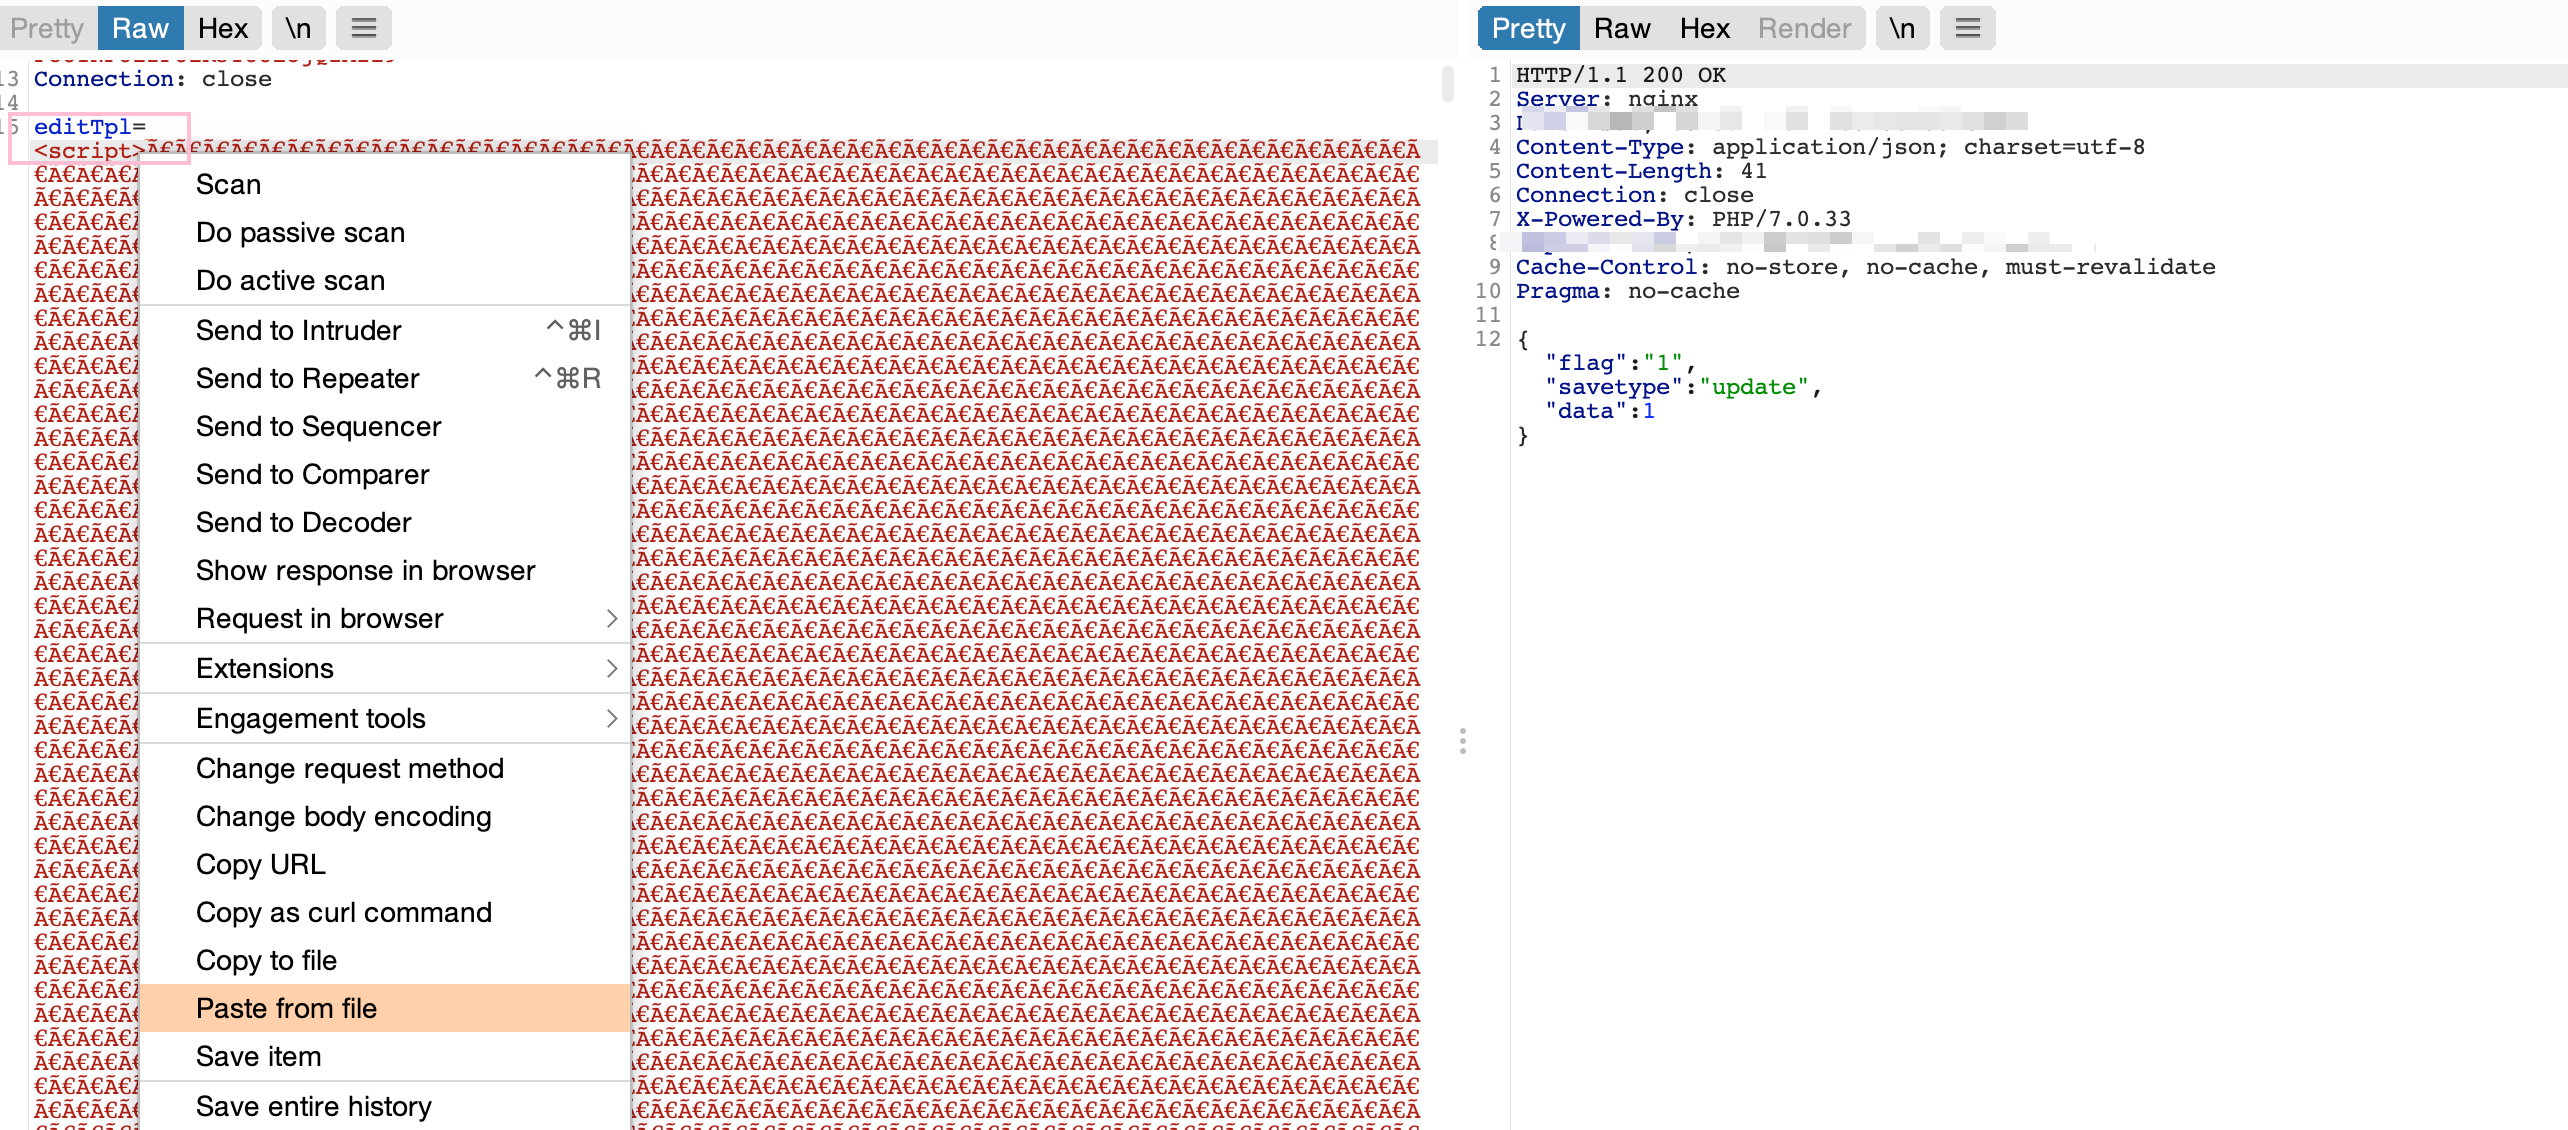Image resolution: width=2568 pixels, height=1130 pixels.
Task: Switch response view to Hex tab
Action: tap(1704, 28)
